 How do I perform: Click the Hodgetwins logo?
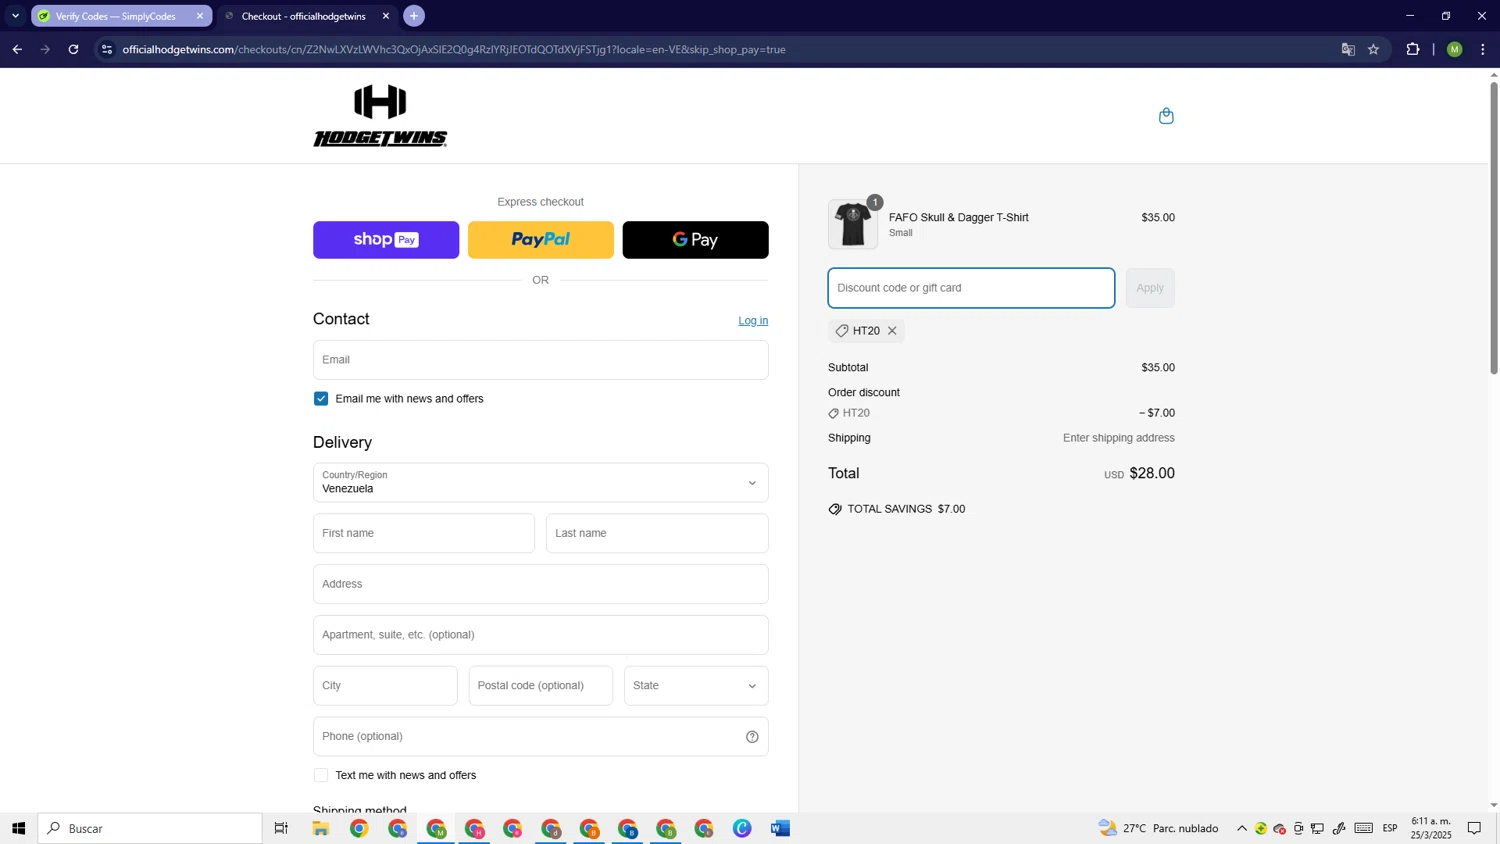[380, 116]
